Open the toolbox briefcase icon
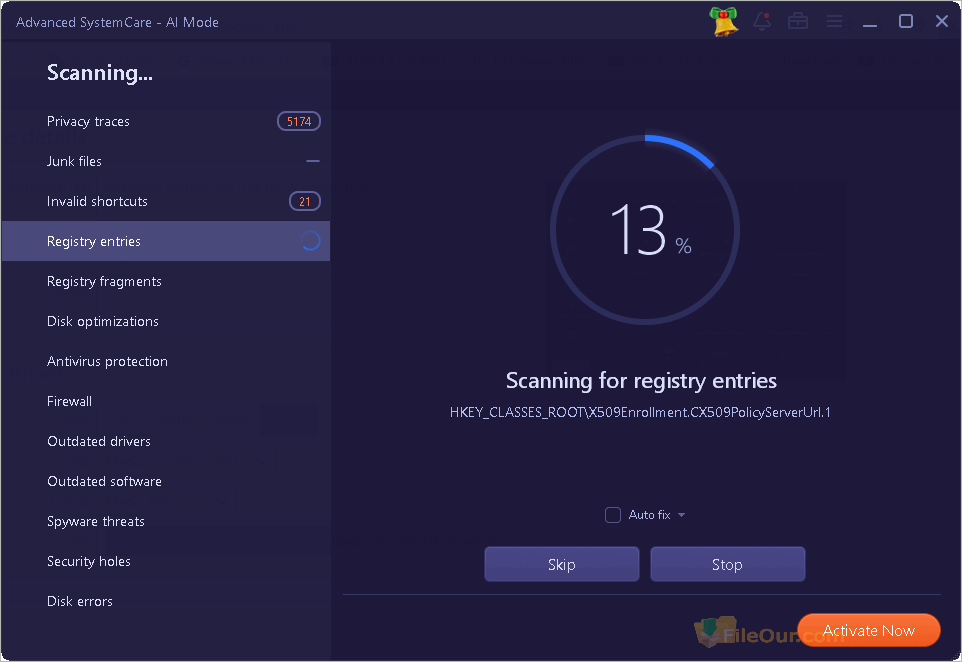The height and width of the screenshot is (662, 962). [x=798, y=21]
